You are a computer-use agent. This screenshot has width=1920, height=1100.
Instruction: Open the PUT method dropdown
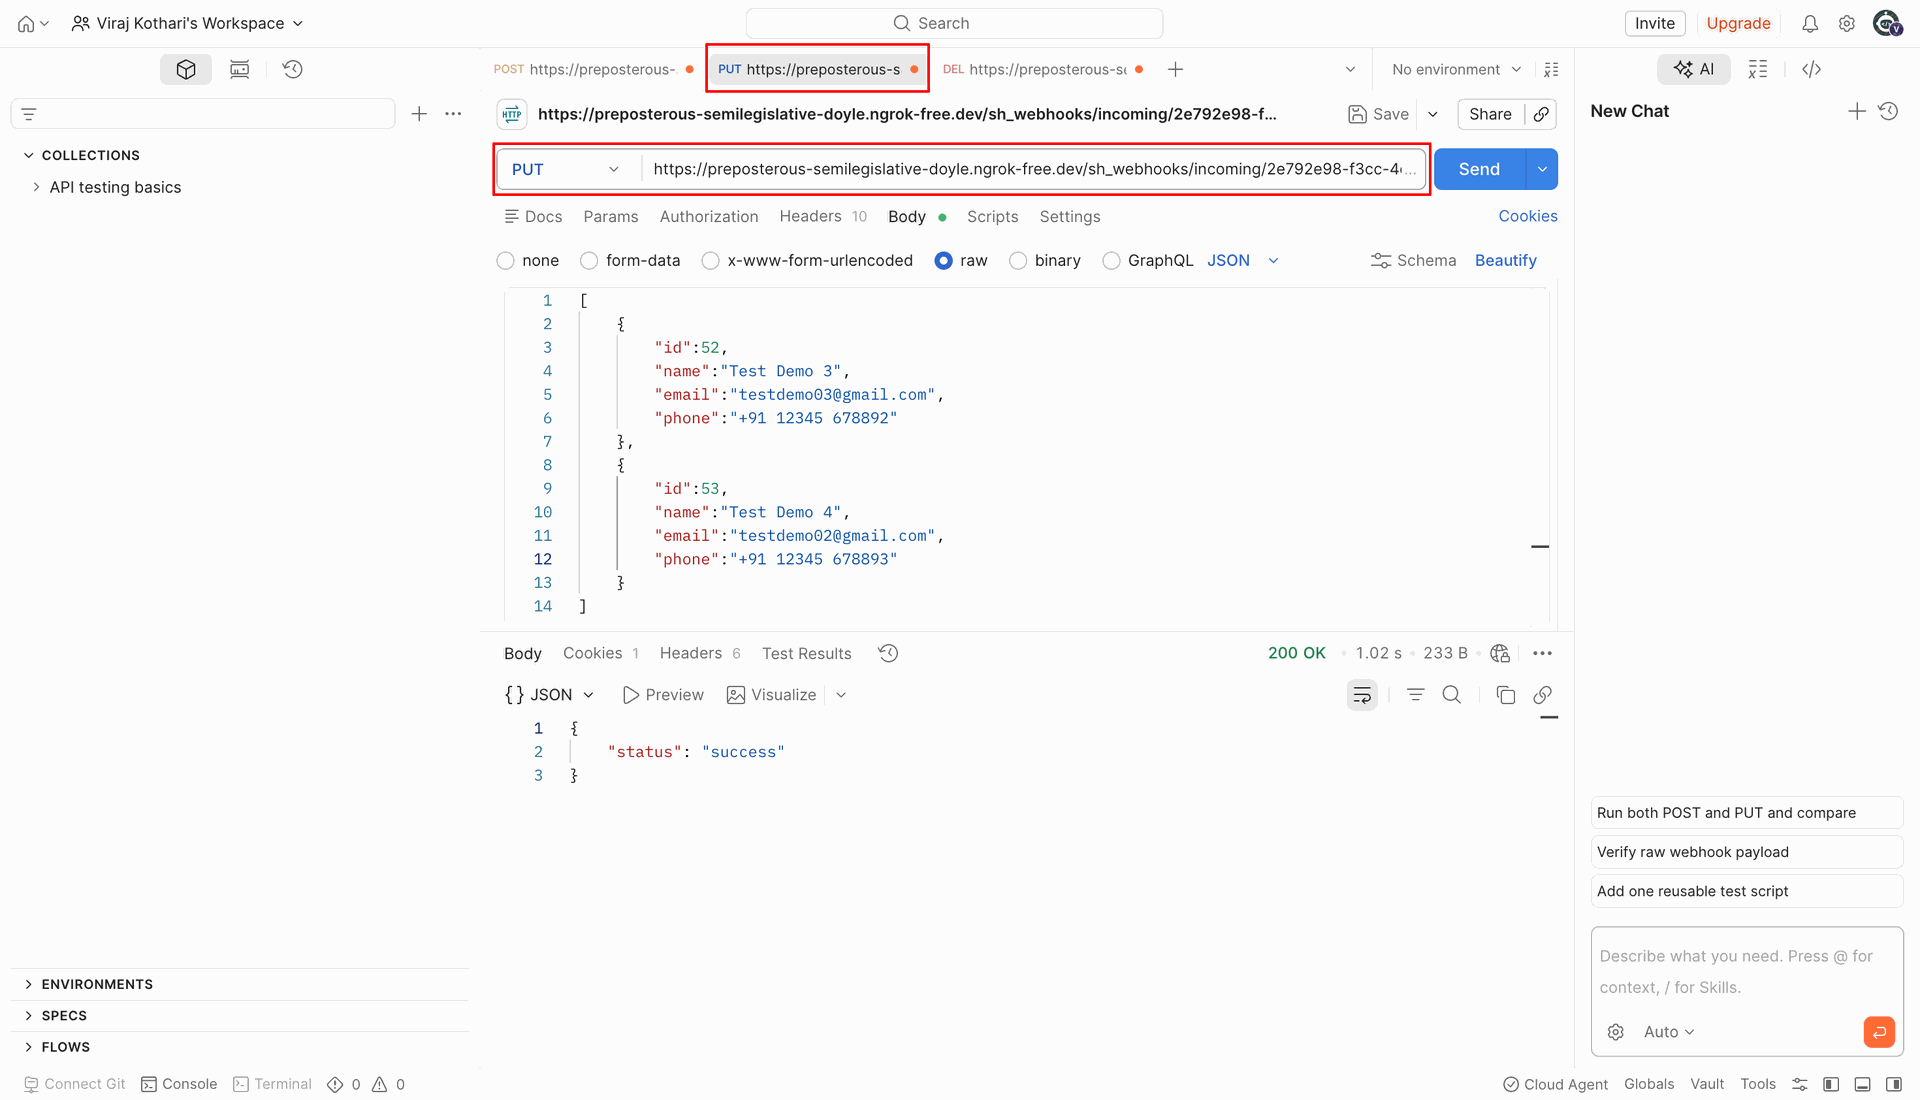coord(566,169)
